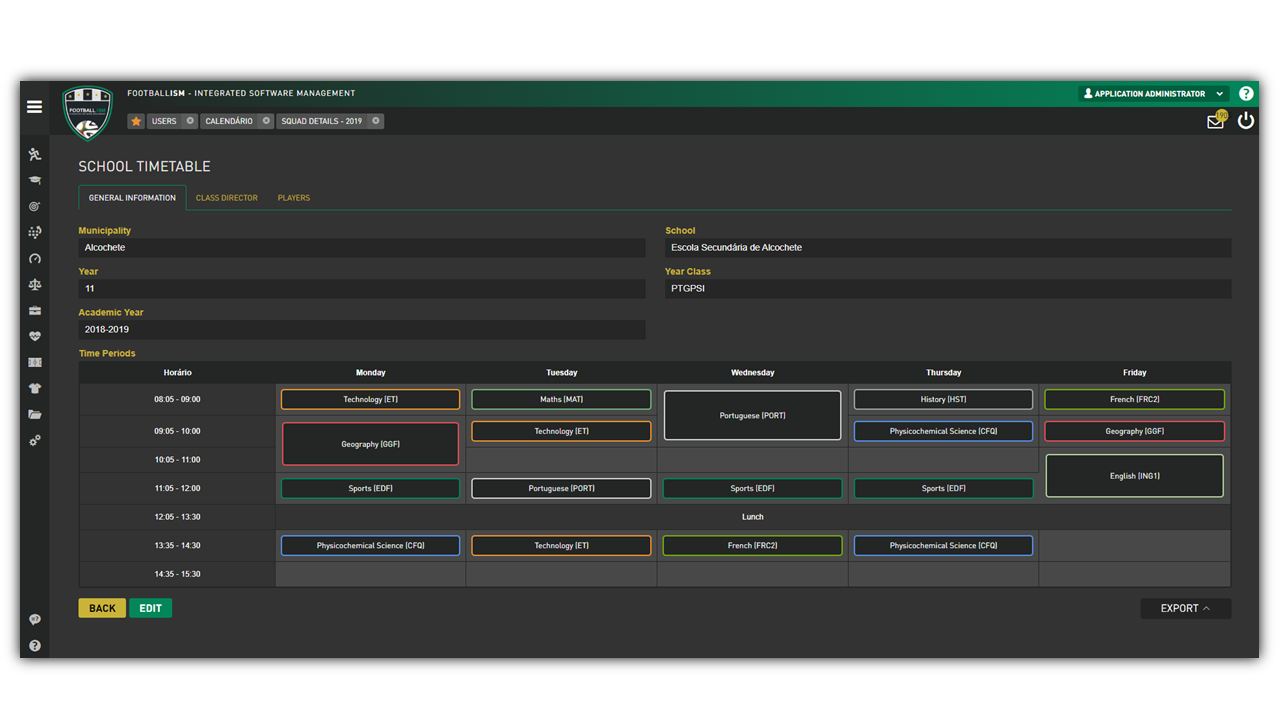Select Monday's Sports (EDF) lesson block
Screen dimensions: 1280x720
[371, 488]
